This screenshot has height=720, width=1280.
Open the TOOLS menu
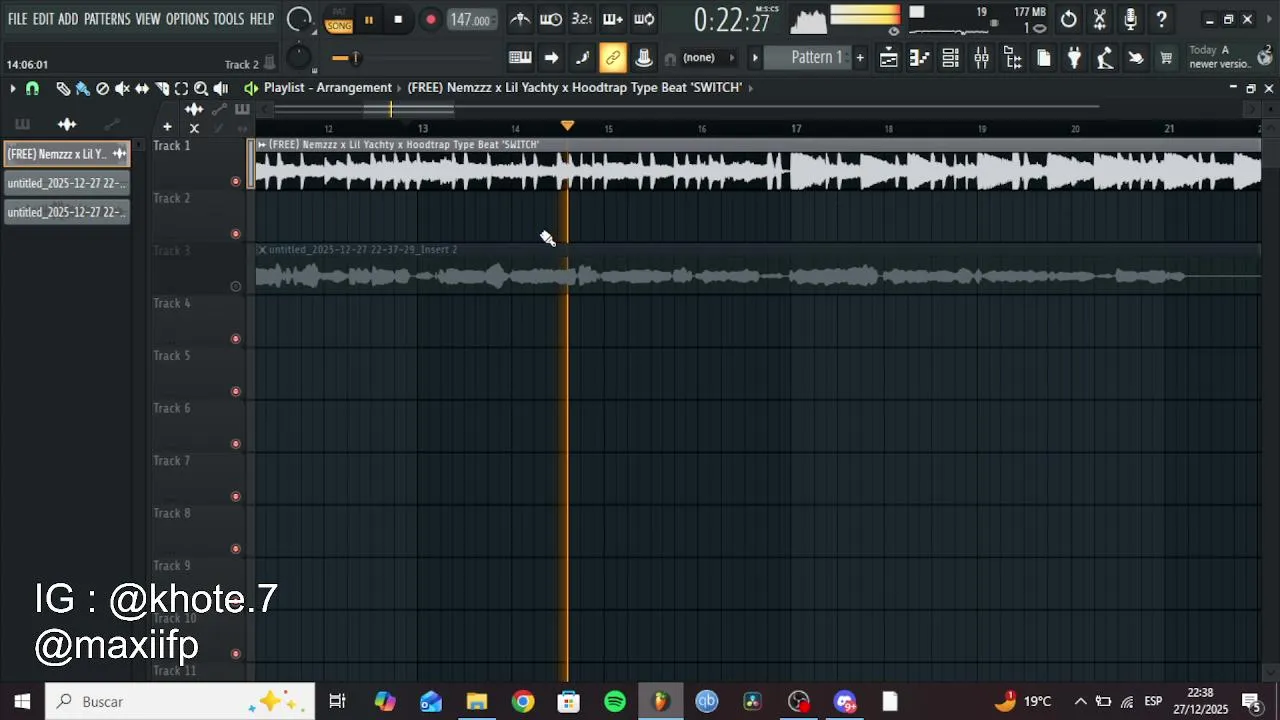coord(228,19)
